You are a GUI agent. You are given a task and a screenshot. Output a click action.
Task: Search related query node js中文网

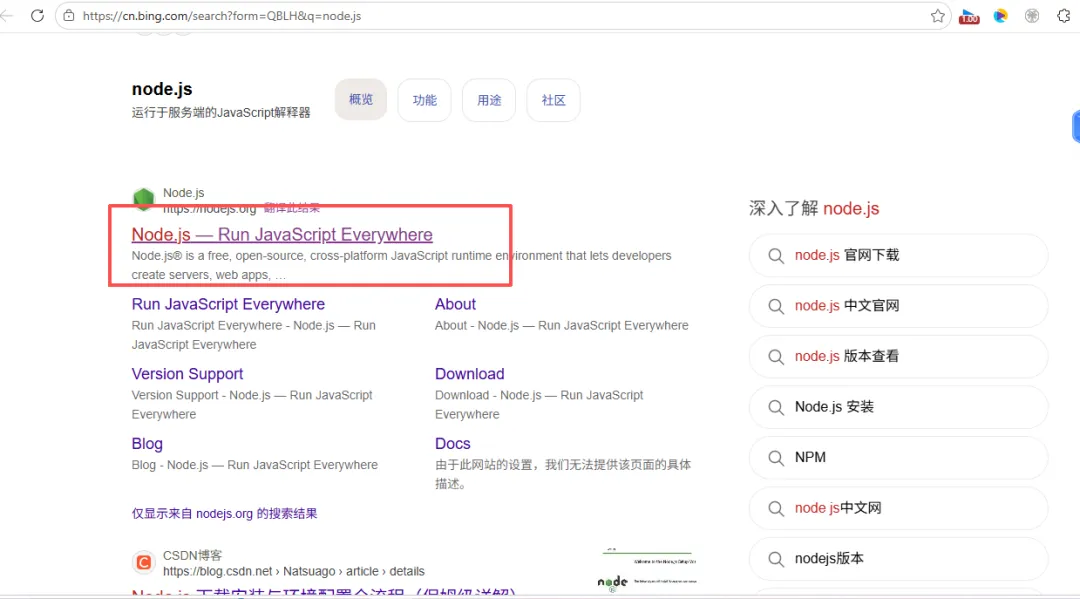(898, 508)
